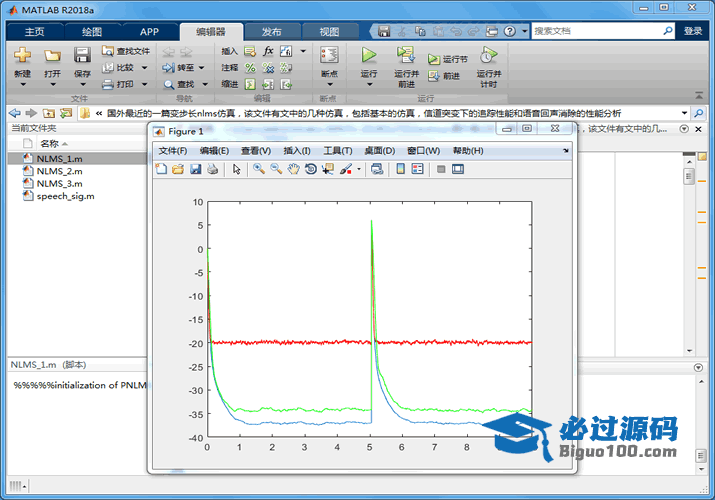Toggle the Insert Legend button
The image size is (715, 500).
pos(417,169)
